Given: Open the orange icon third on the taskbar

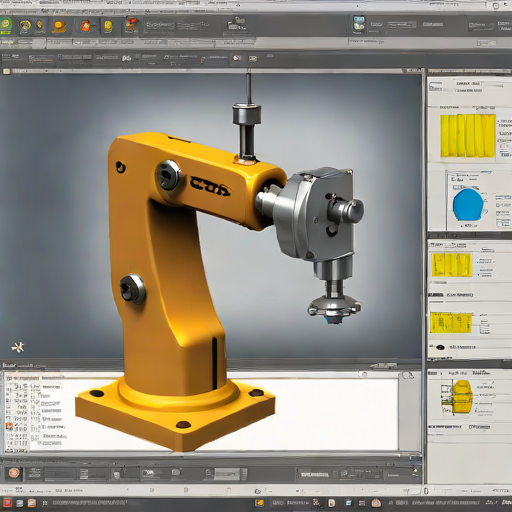Looking at the screenshot, I should tap(32, 503).
